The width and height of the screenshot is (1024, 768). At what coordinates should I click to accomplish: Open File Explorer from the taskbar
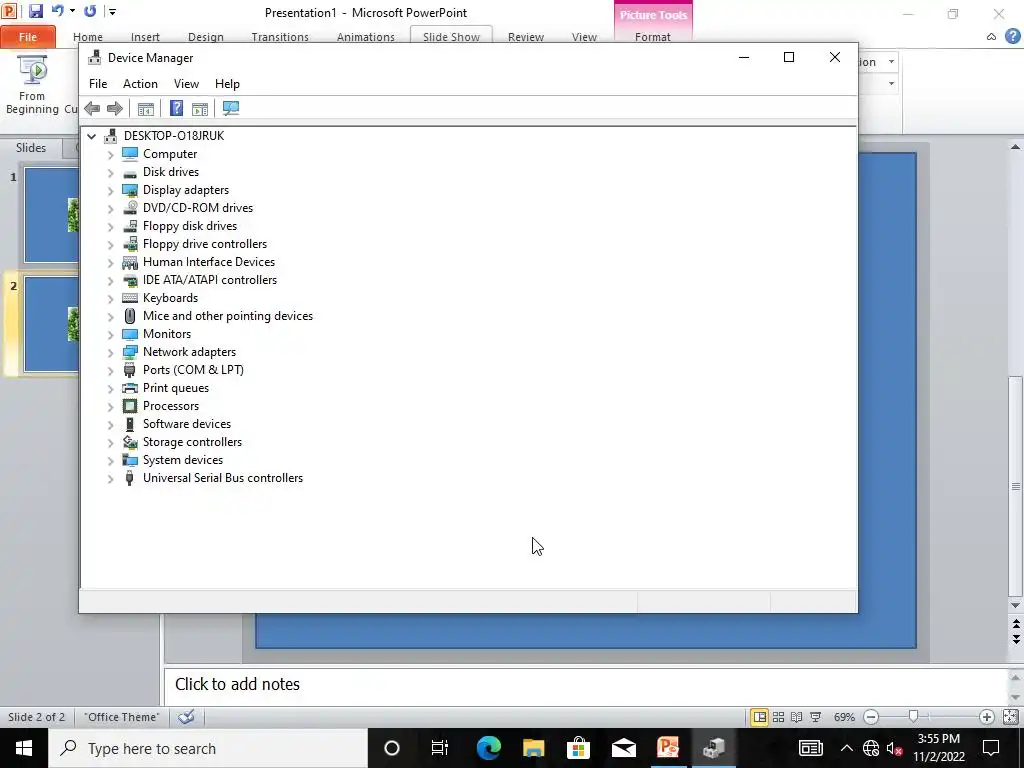pos(534,748)
